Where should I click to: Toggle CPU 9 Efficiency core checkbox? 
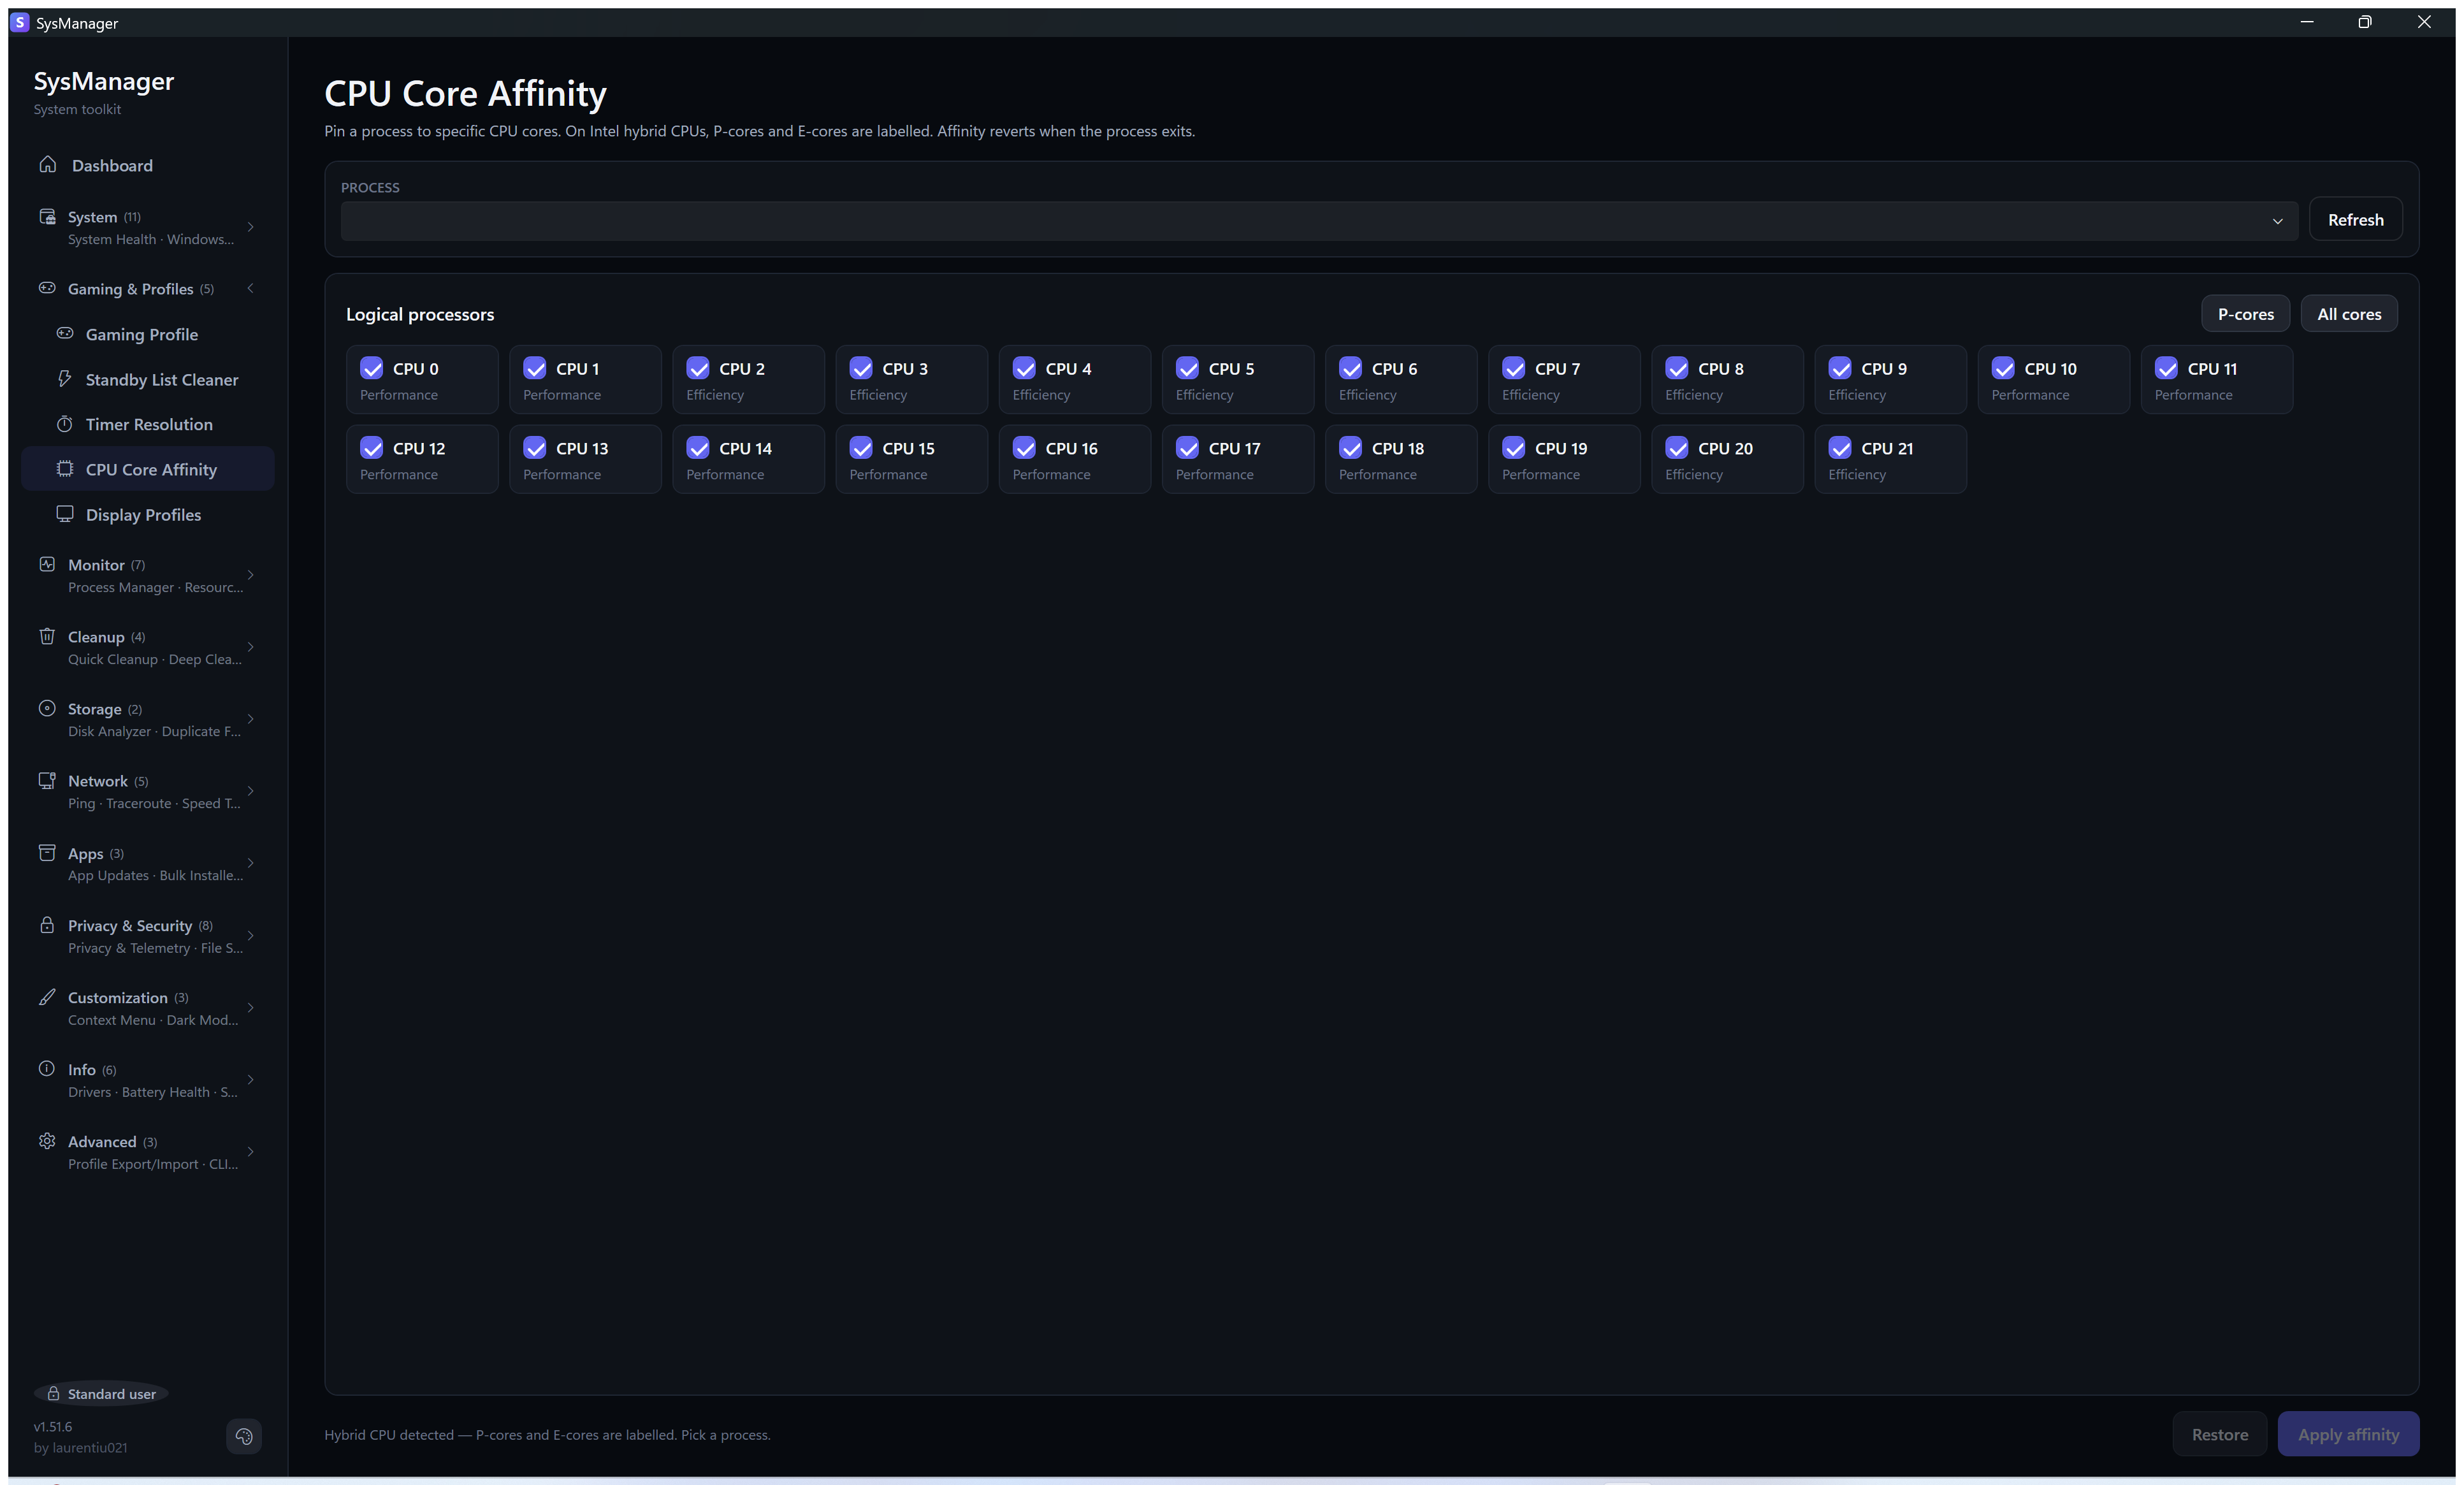pos(1840,369)
